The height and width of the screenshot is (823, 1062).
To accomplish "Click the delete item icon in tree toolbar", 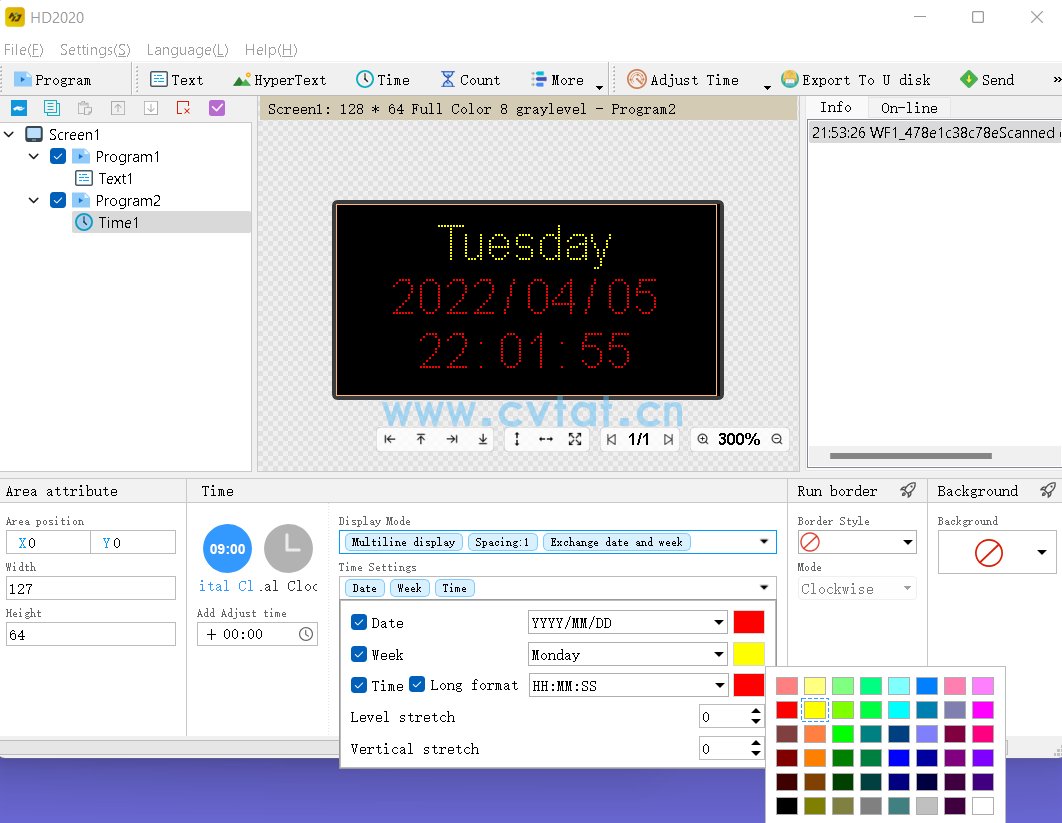I will click(x=184, y=108).
